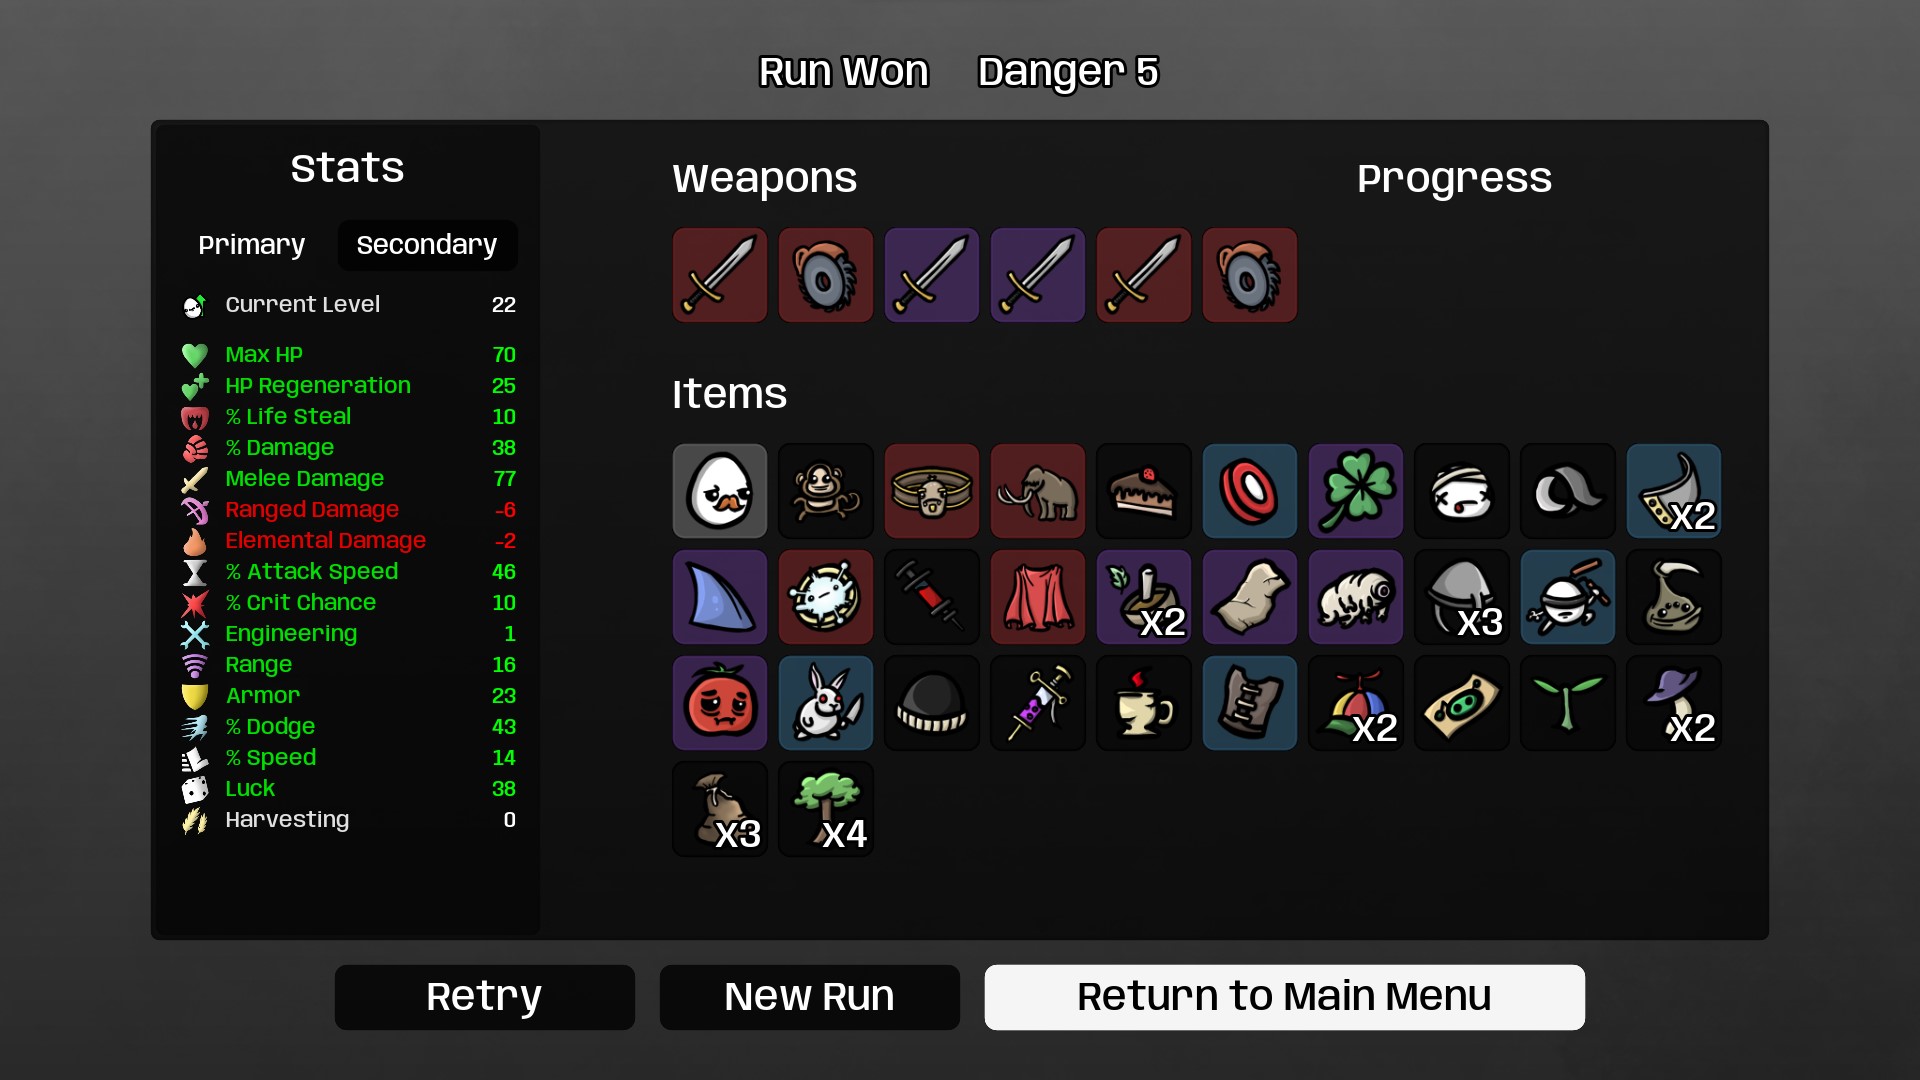Click the four-leaf clover item
This screenshot has height=1080, width=1920.
pyautogui.click(x=1356, y=492)
